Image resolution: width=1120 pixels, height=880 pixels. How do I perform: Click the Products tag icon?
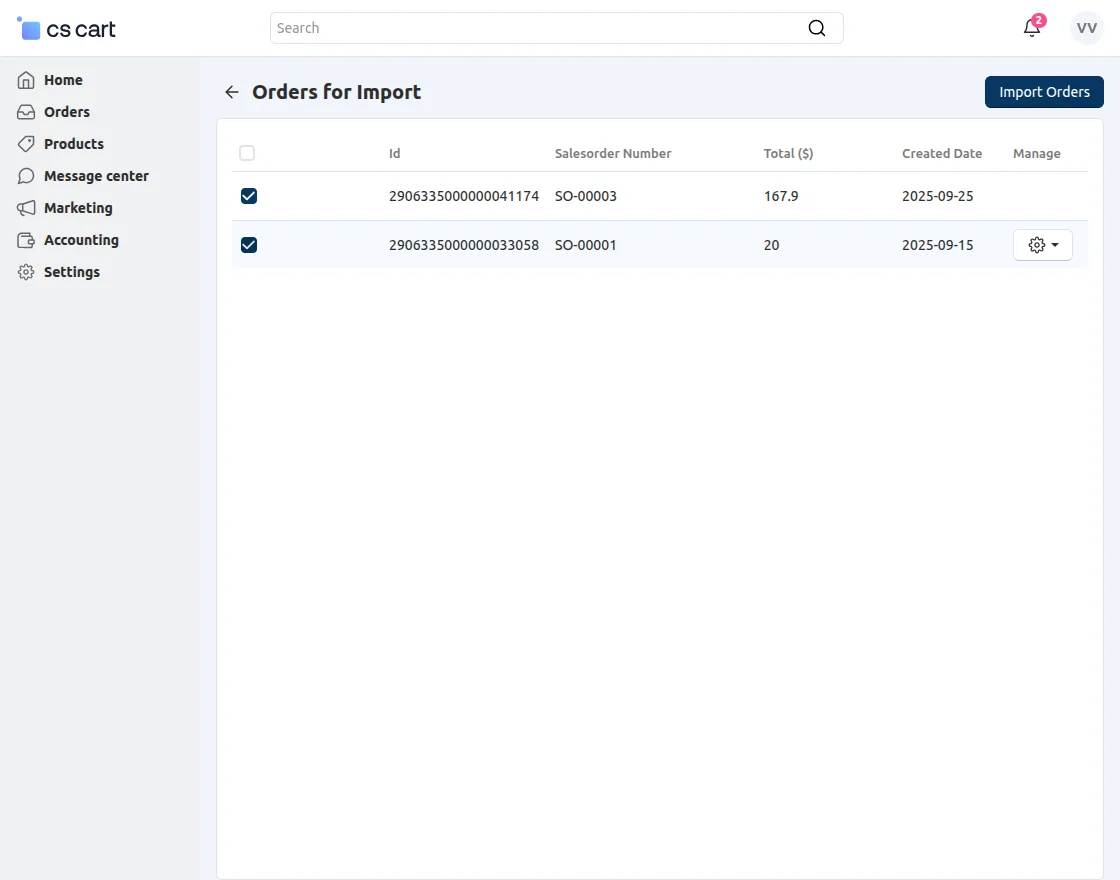(x=26, y=144)
